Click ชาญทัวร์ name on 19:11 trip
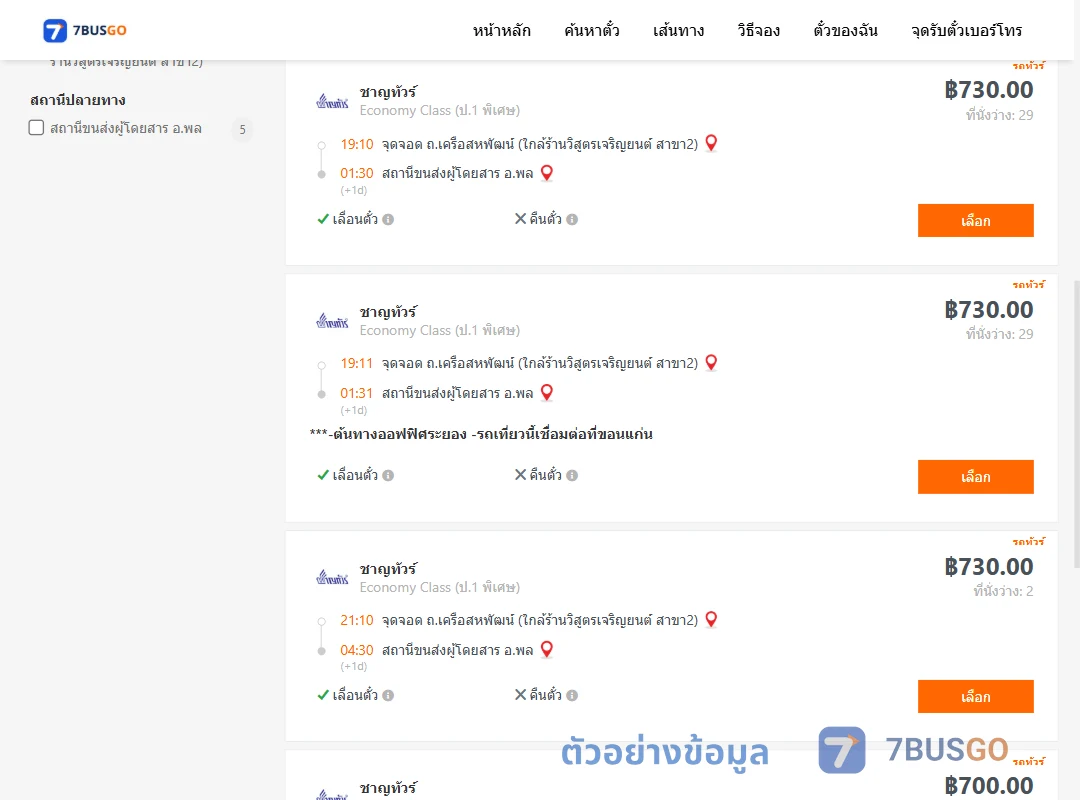 pyautogui.click(x=388, y=311)
